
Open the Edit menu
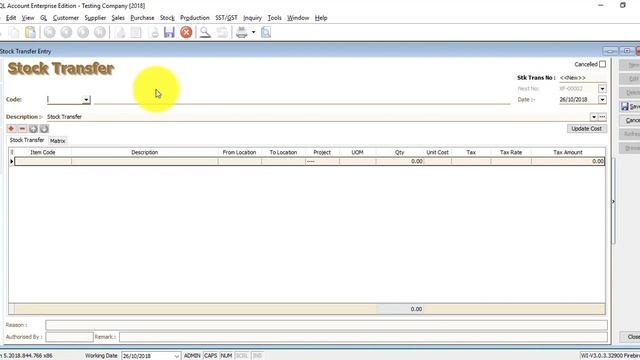click(x=11, y=18)
